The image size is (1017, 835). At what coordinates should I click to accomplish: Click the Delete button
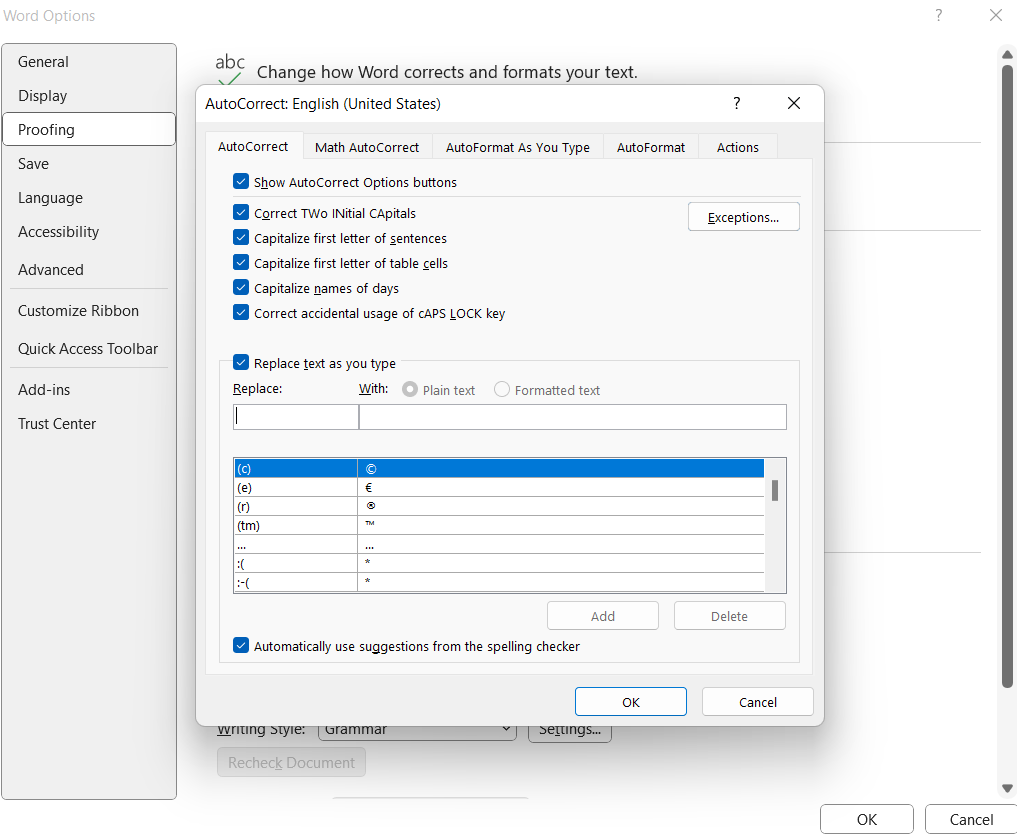729,616
